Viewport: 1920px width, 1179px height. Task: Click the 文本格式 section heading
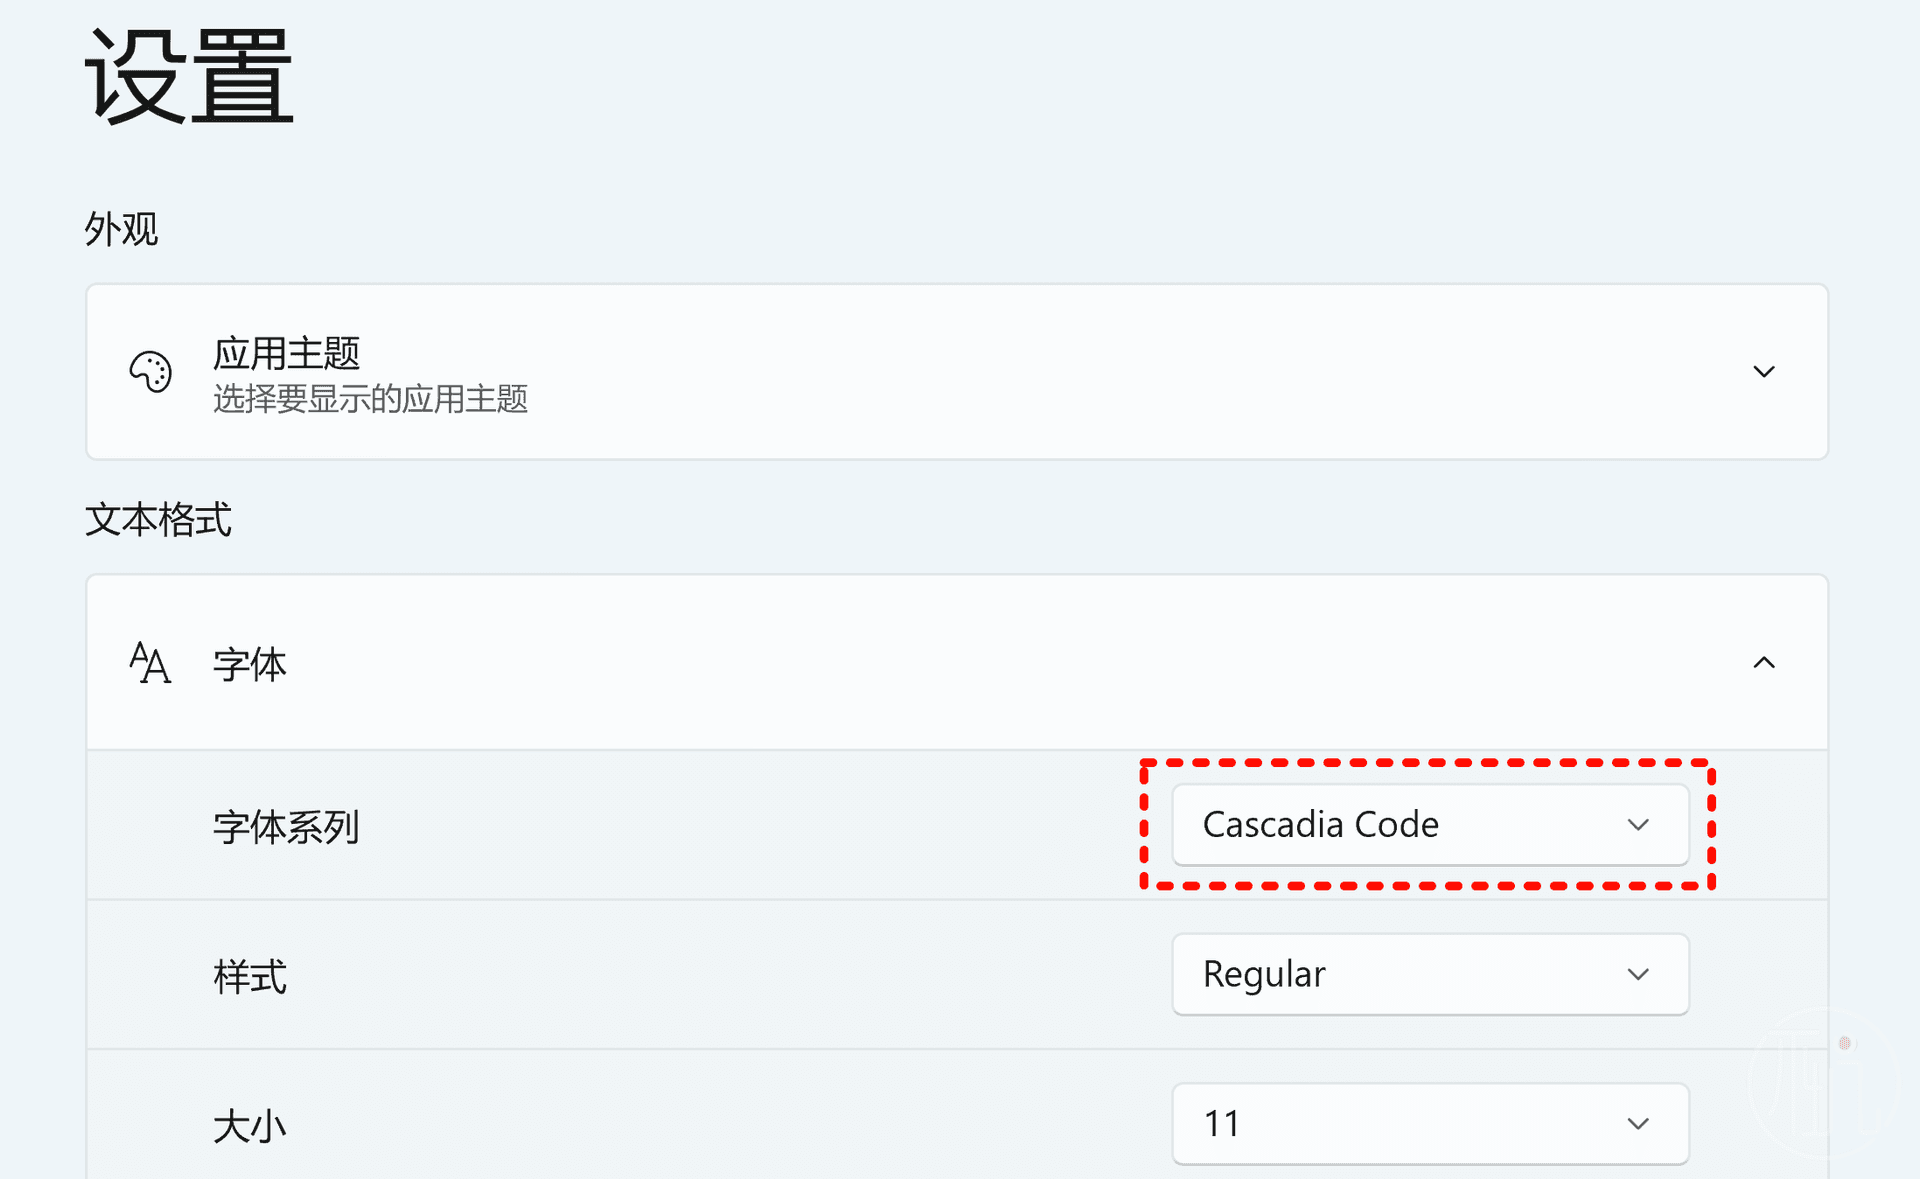click(158, 520)
